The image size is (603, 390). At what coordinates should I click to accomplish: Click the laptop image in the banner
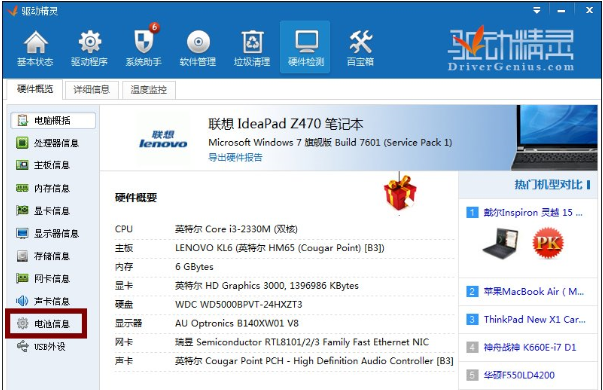pos(554,138)
